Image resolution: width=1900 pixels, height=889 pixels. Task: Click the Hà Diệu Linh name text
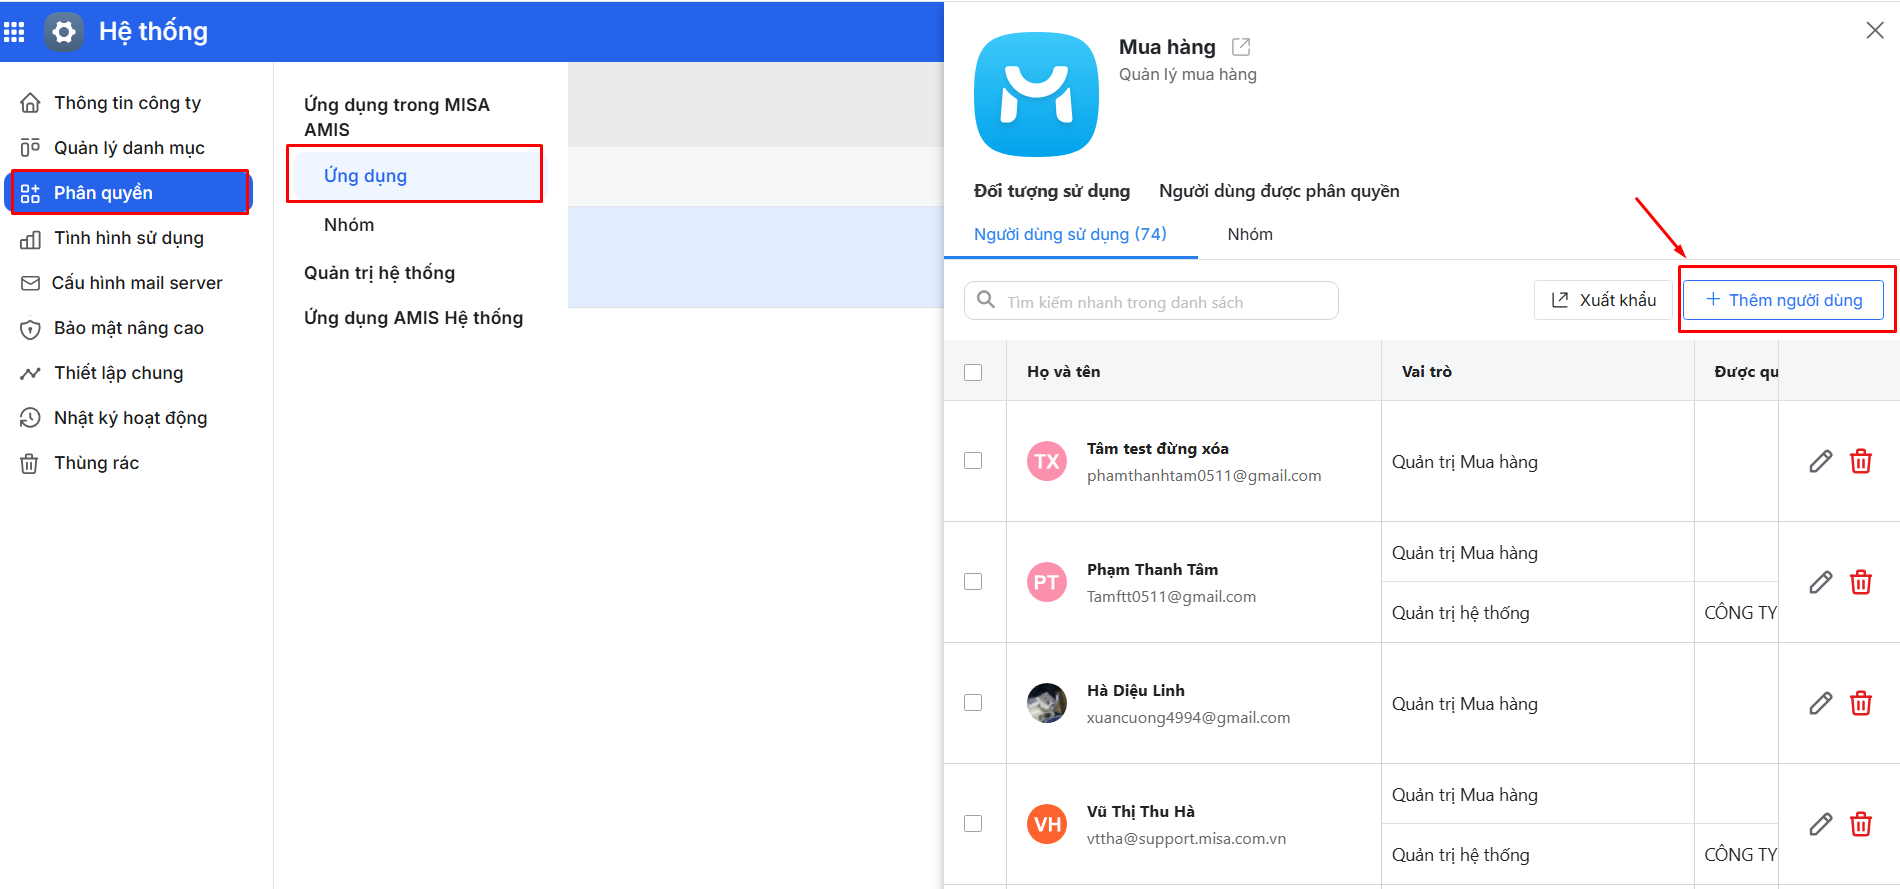pos(1135,691)
